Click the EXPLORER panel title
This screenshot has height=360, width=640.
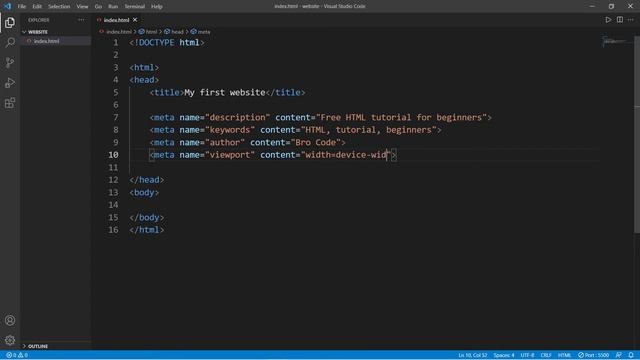39,20
